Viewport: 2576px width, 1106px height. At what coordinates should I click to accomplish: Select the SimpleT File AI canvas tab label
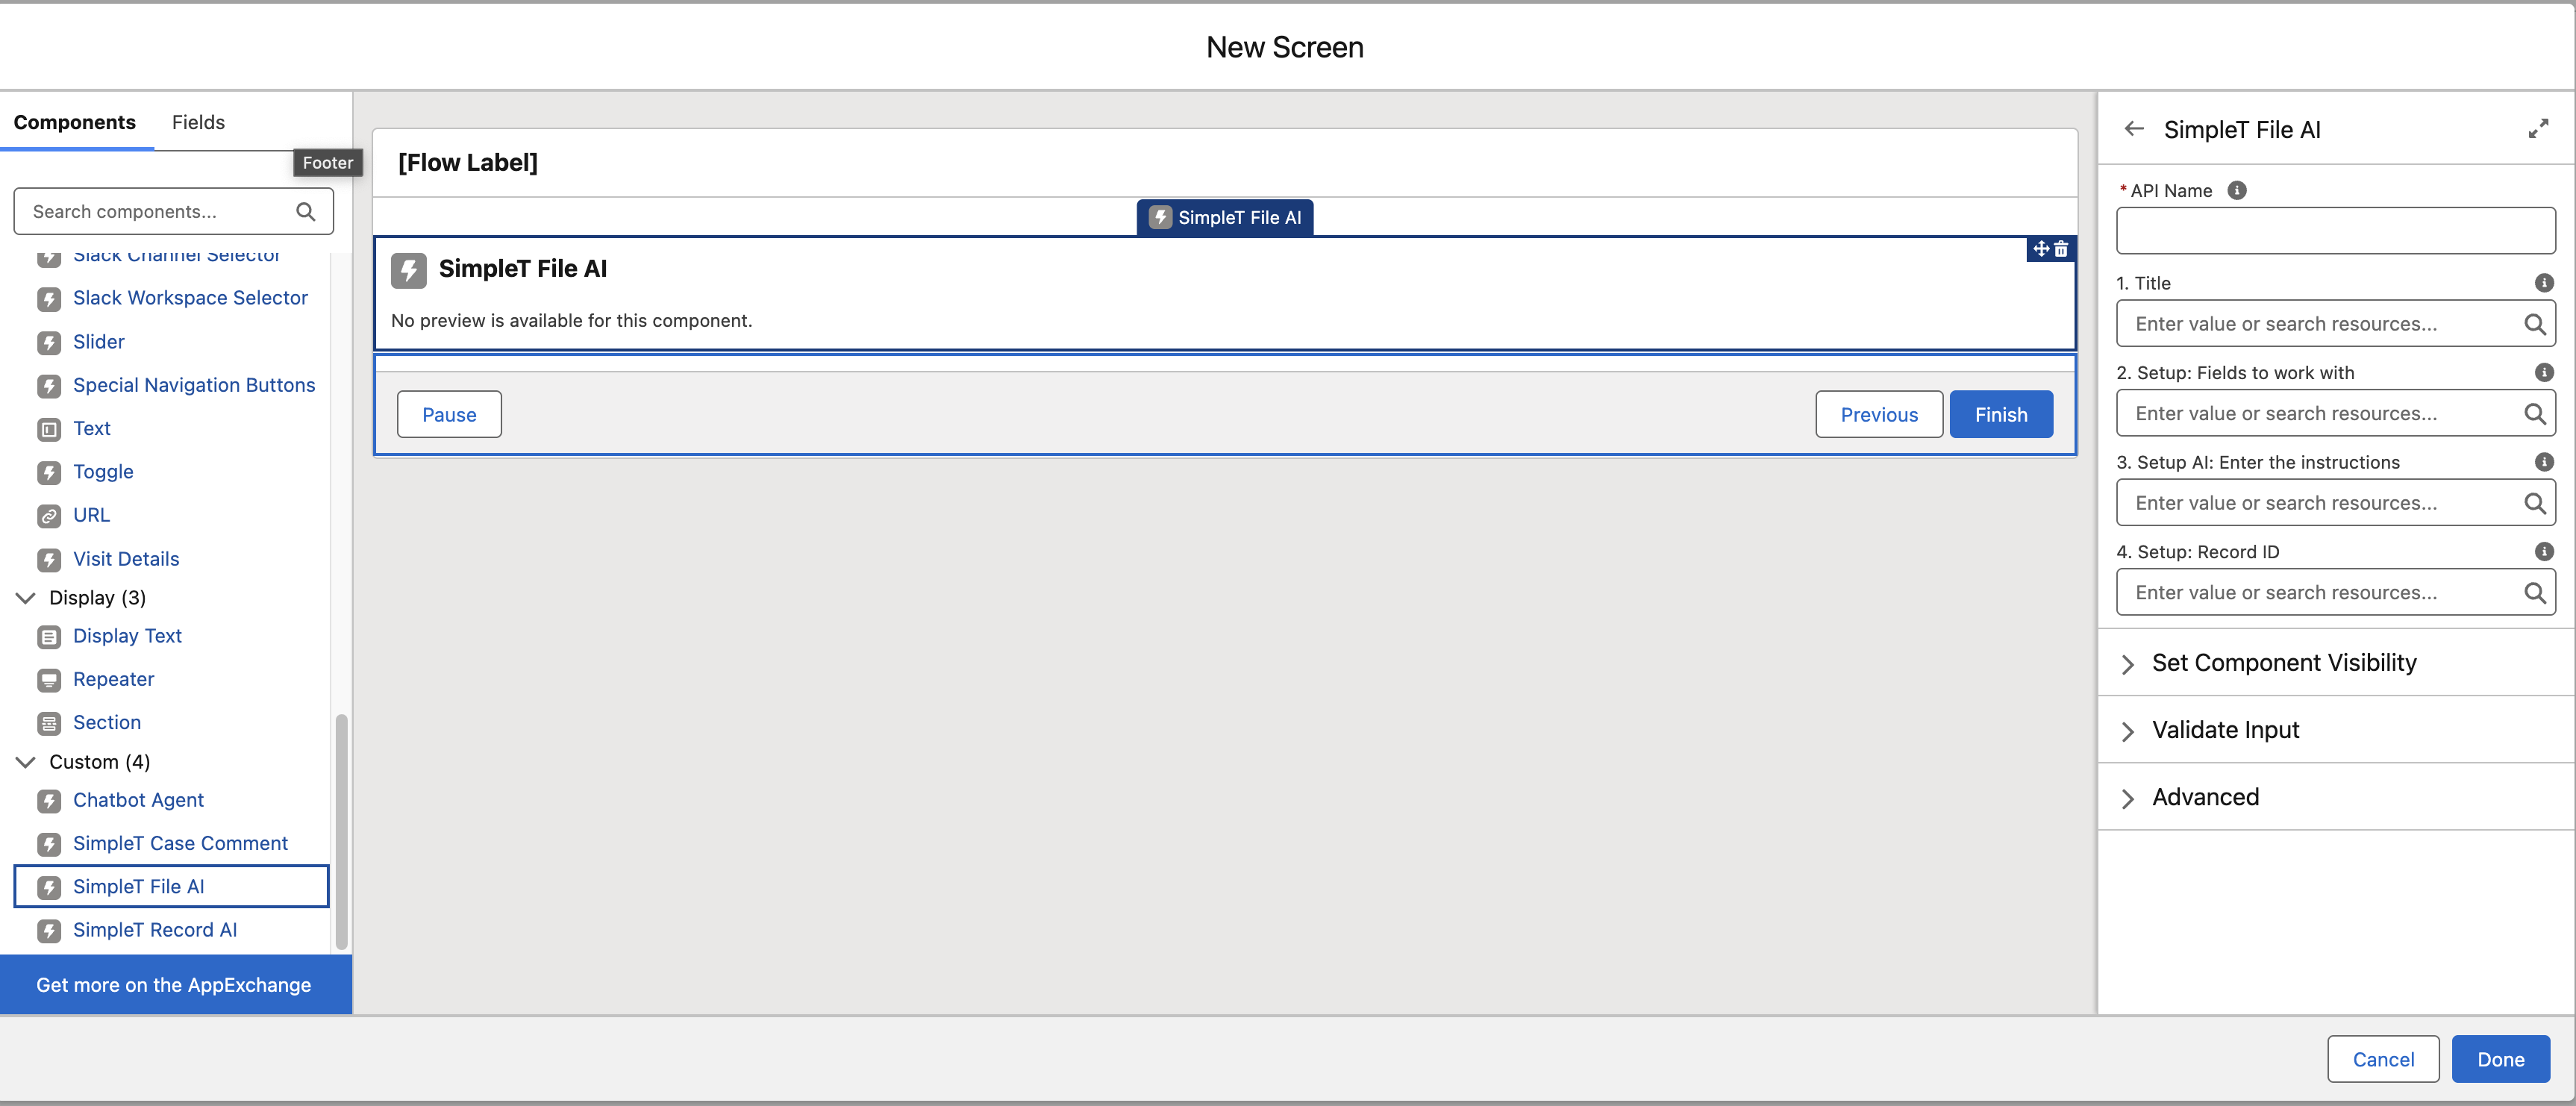(1225, 217)
